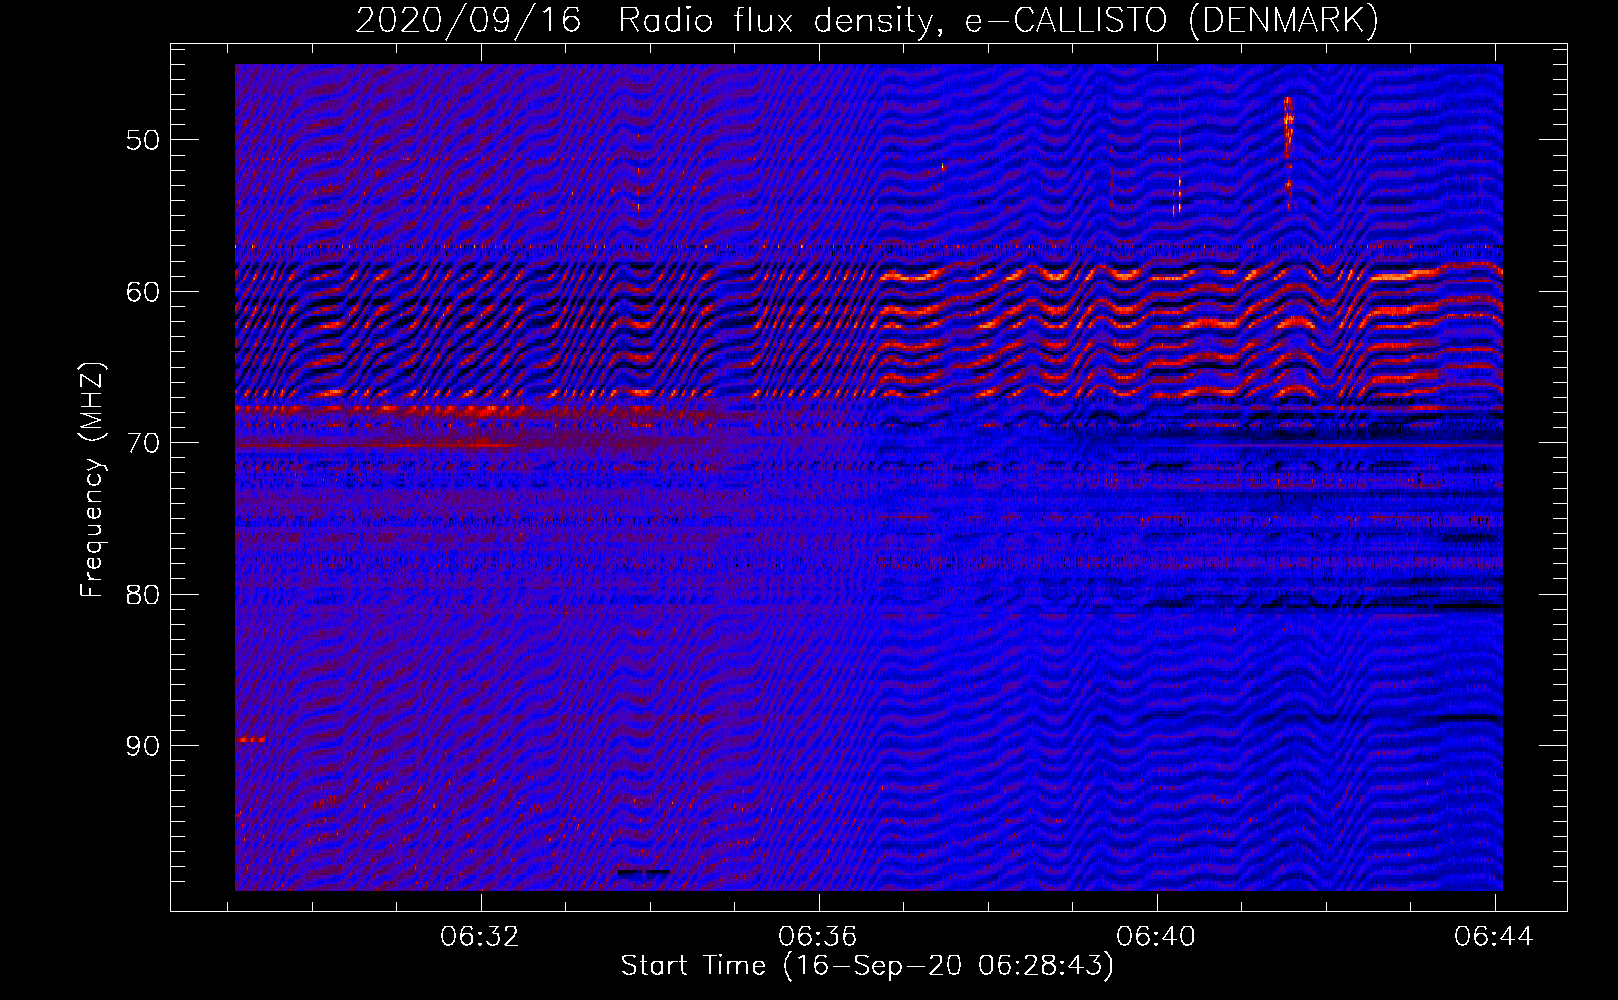This screenshot has width=1618, height=1000.
Task: Click the 90 frequency tick label
Action: [142, 746]
